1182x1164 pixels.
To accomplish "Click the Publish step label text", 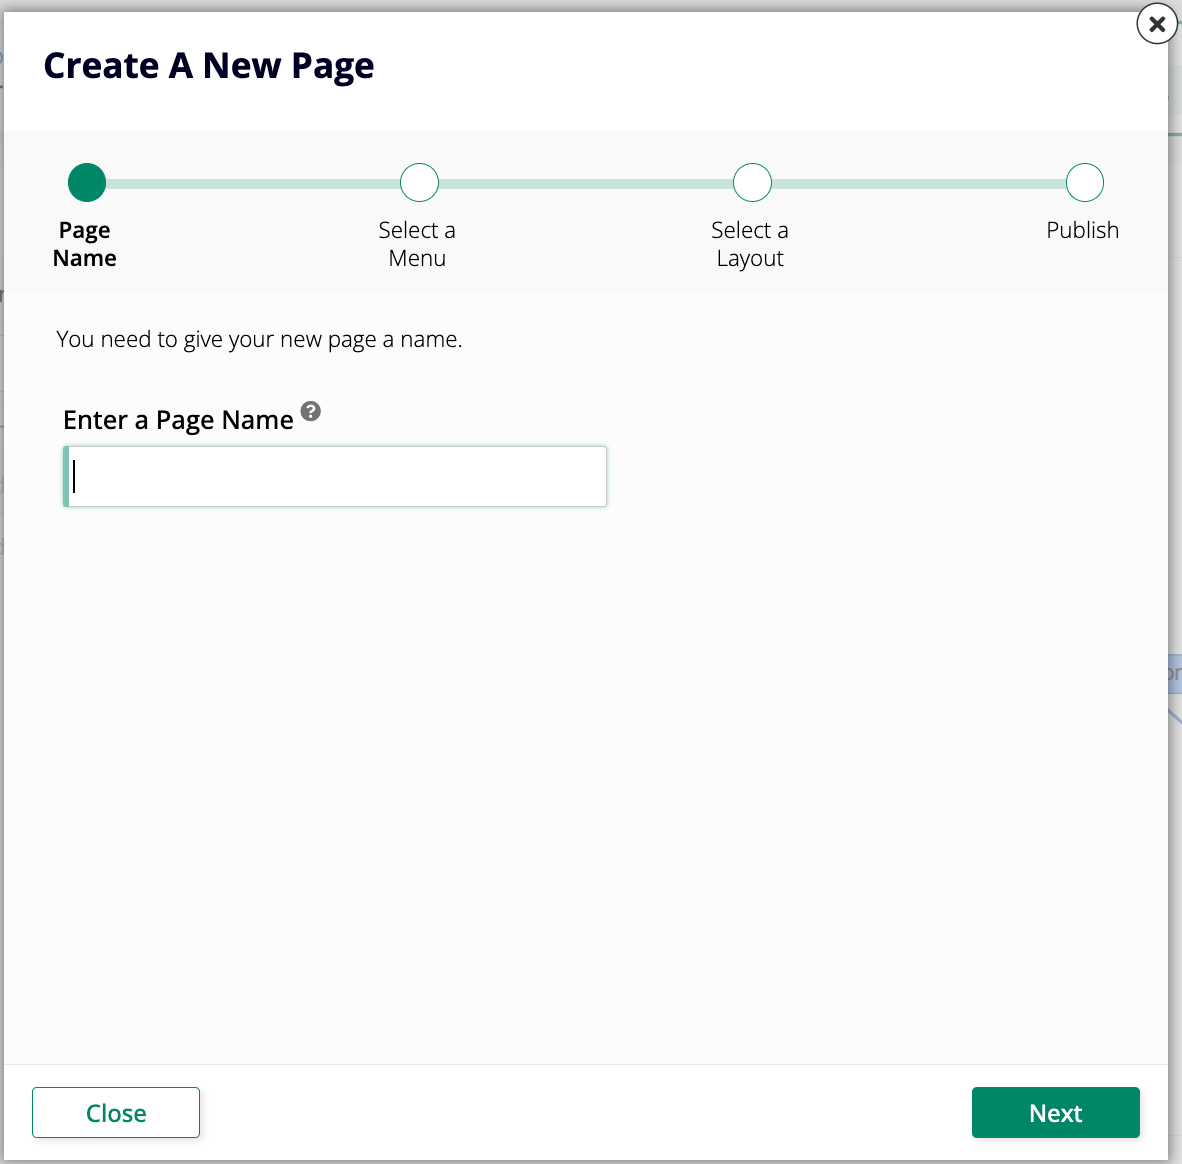I will 1083,229.
